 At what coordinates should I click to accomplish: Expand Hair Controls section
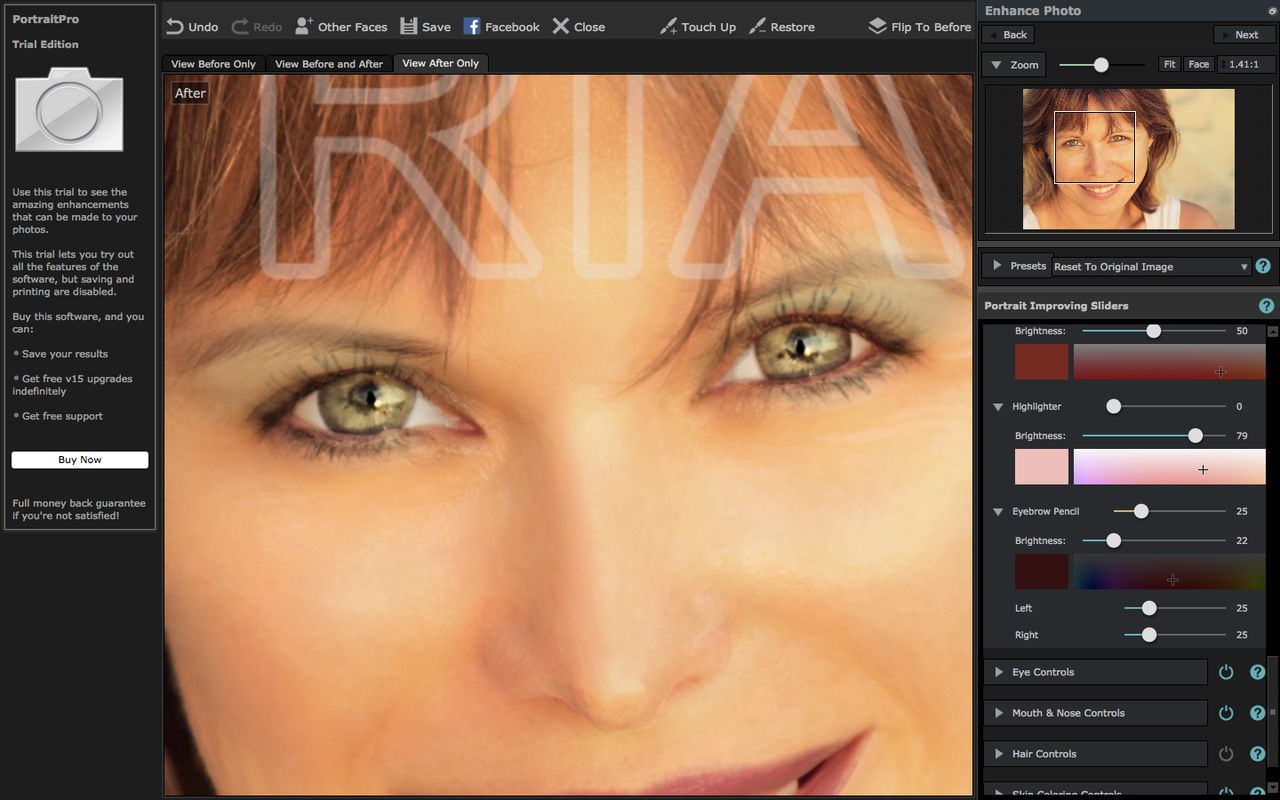coord(998,754)
